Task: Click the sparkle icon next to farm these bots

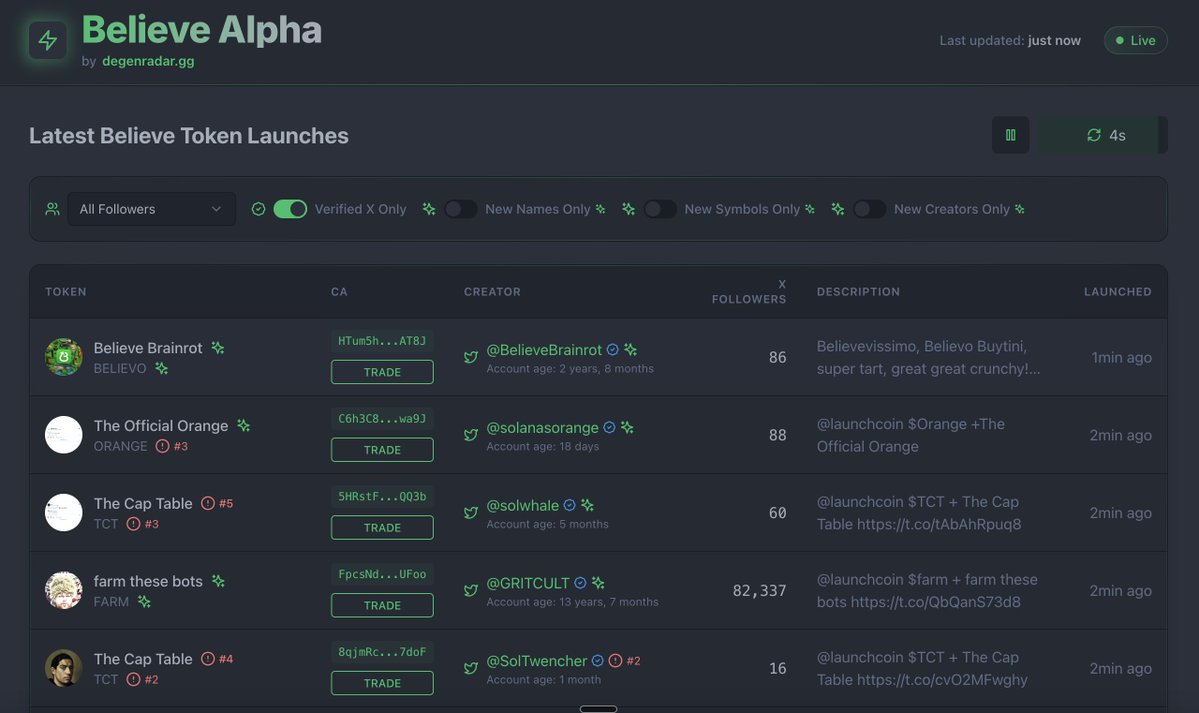Action: tap(218, 581)
